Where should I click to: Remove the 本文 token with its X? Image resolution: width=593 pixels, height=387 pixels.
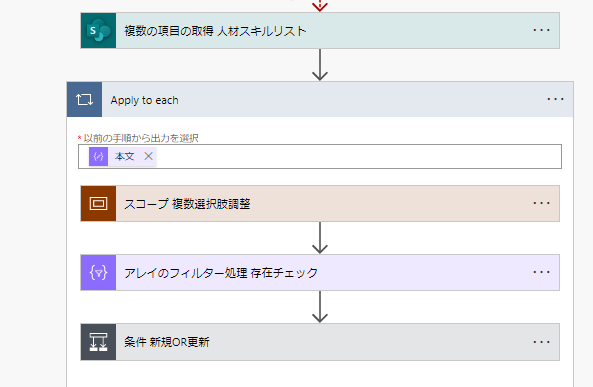pyautogui.click(x=149, y=156)
